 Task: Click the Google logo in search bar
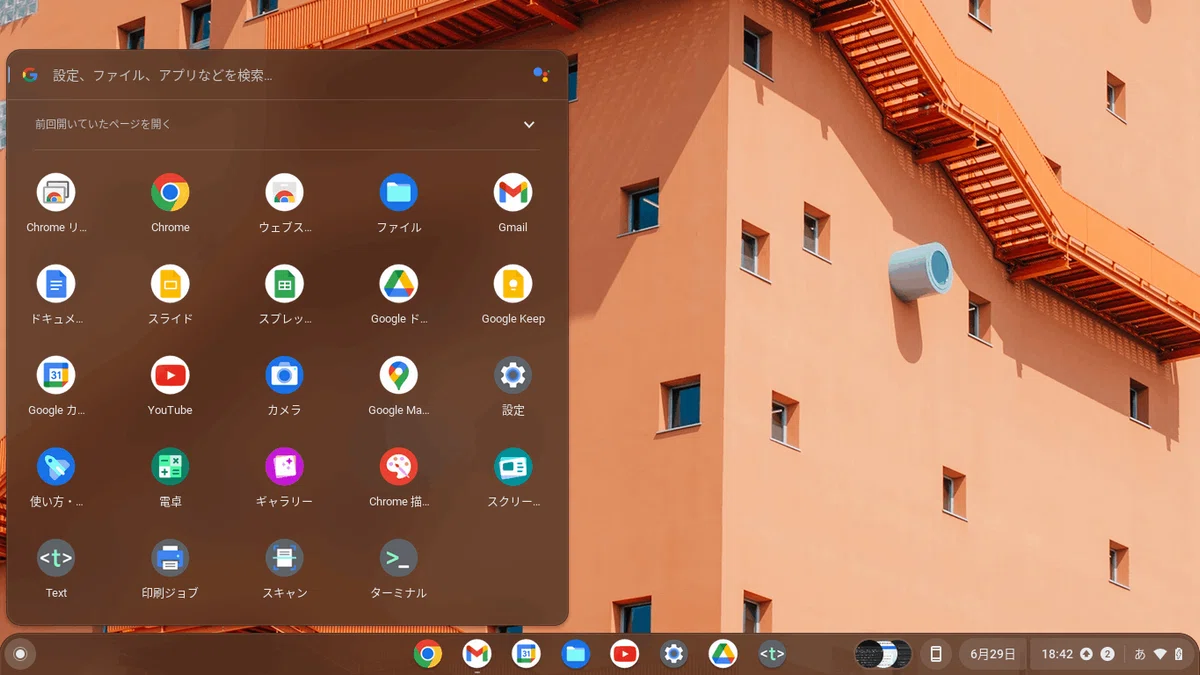click(30, 75)
